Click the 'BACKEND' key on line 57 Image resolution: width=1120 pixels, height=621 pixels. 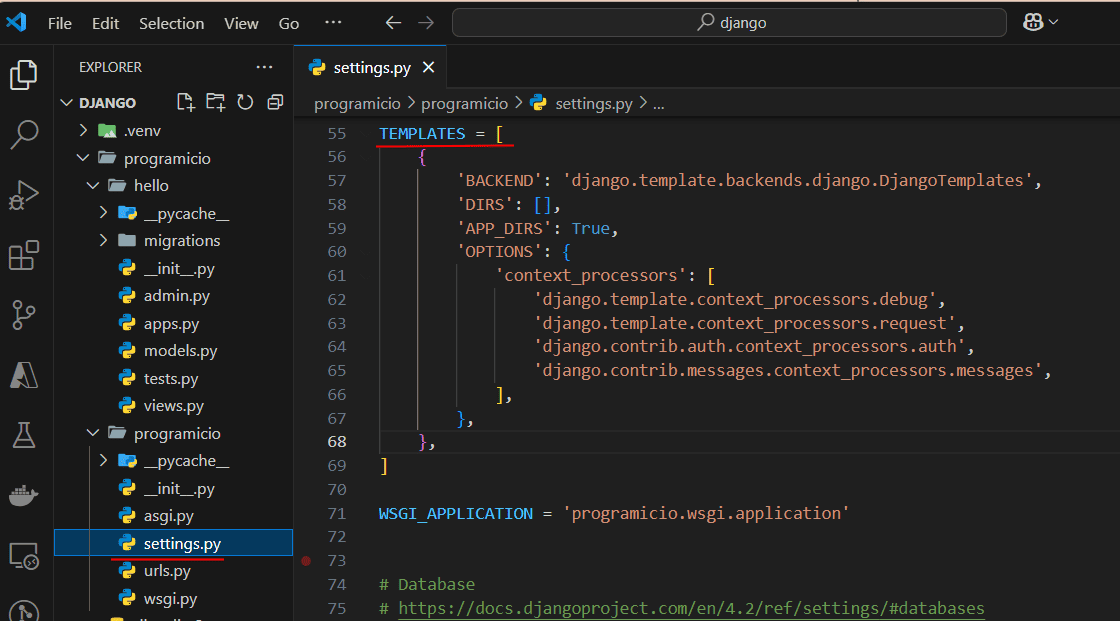[500, 181]
